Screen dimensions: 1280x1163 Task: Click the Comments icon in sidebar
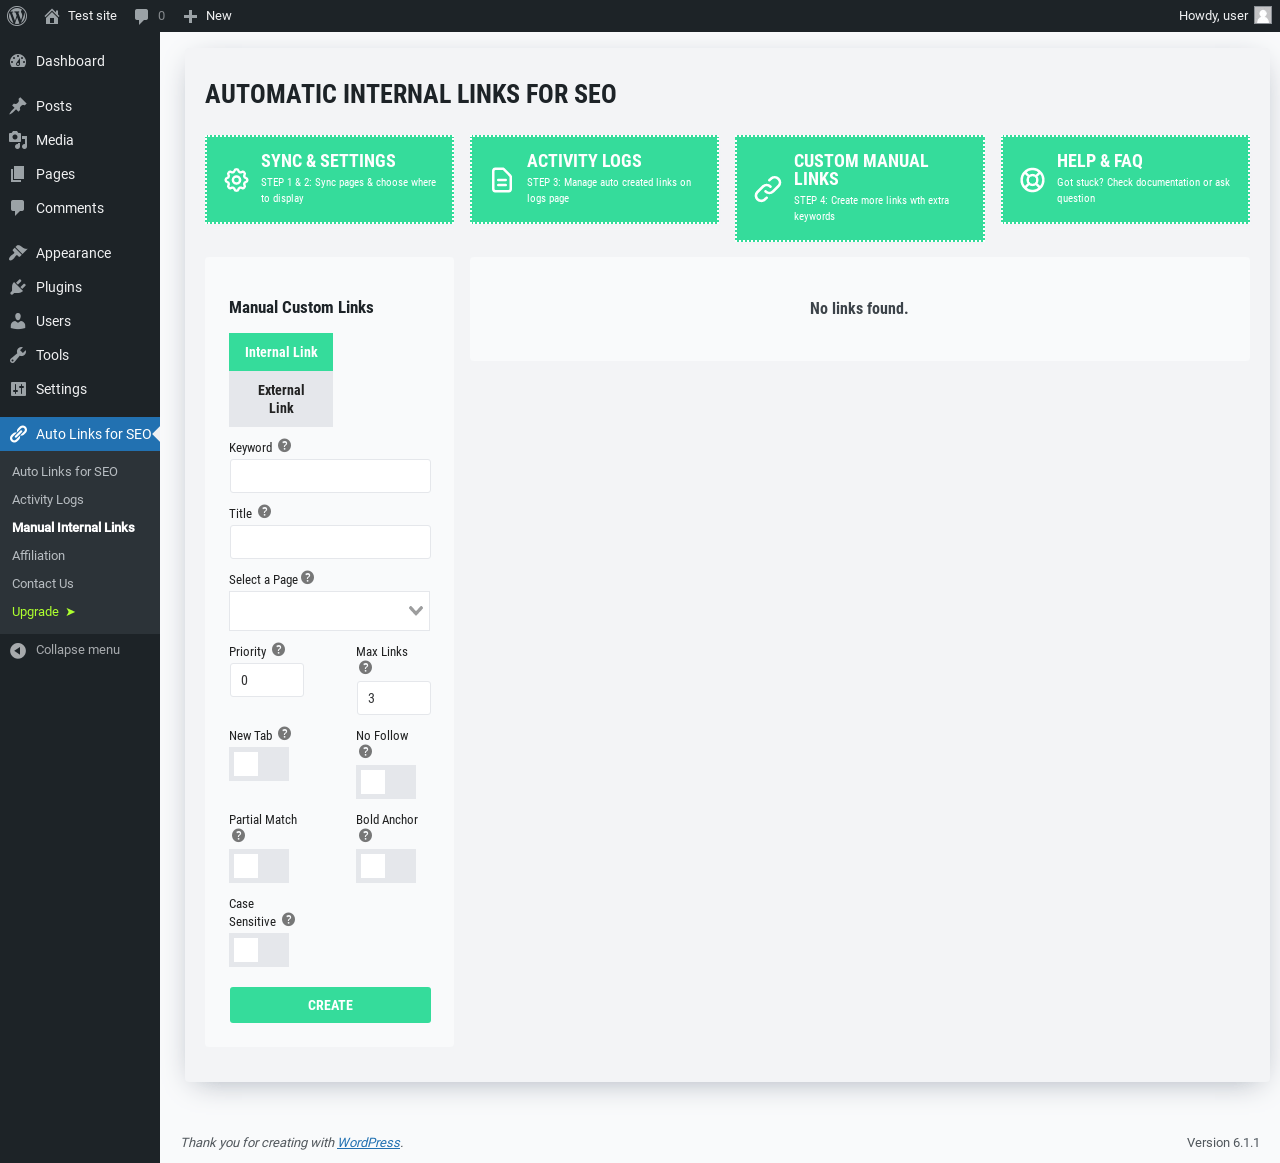click(18, 208)
